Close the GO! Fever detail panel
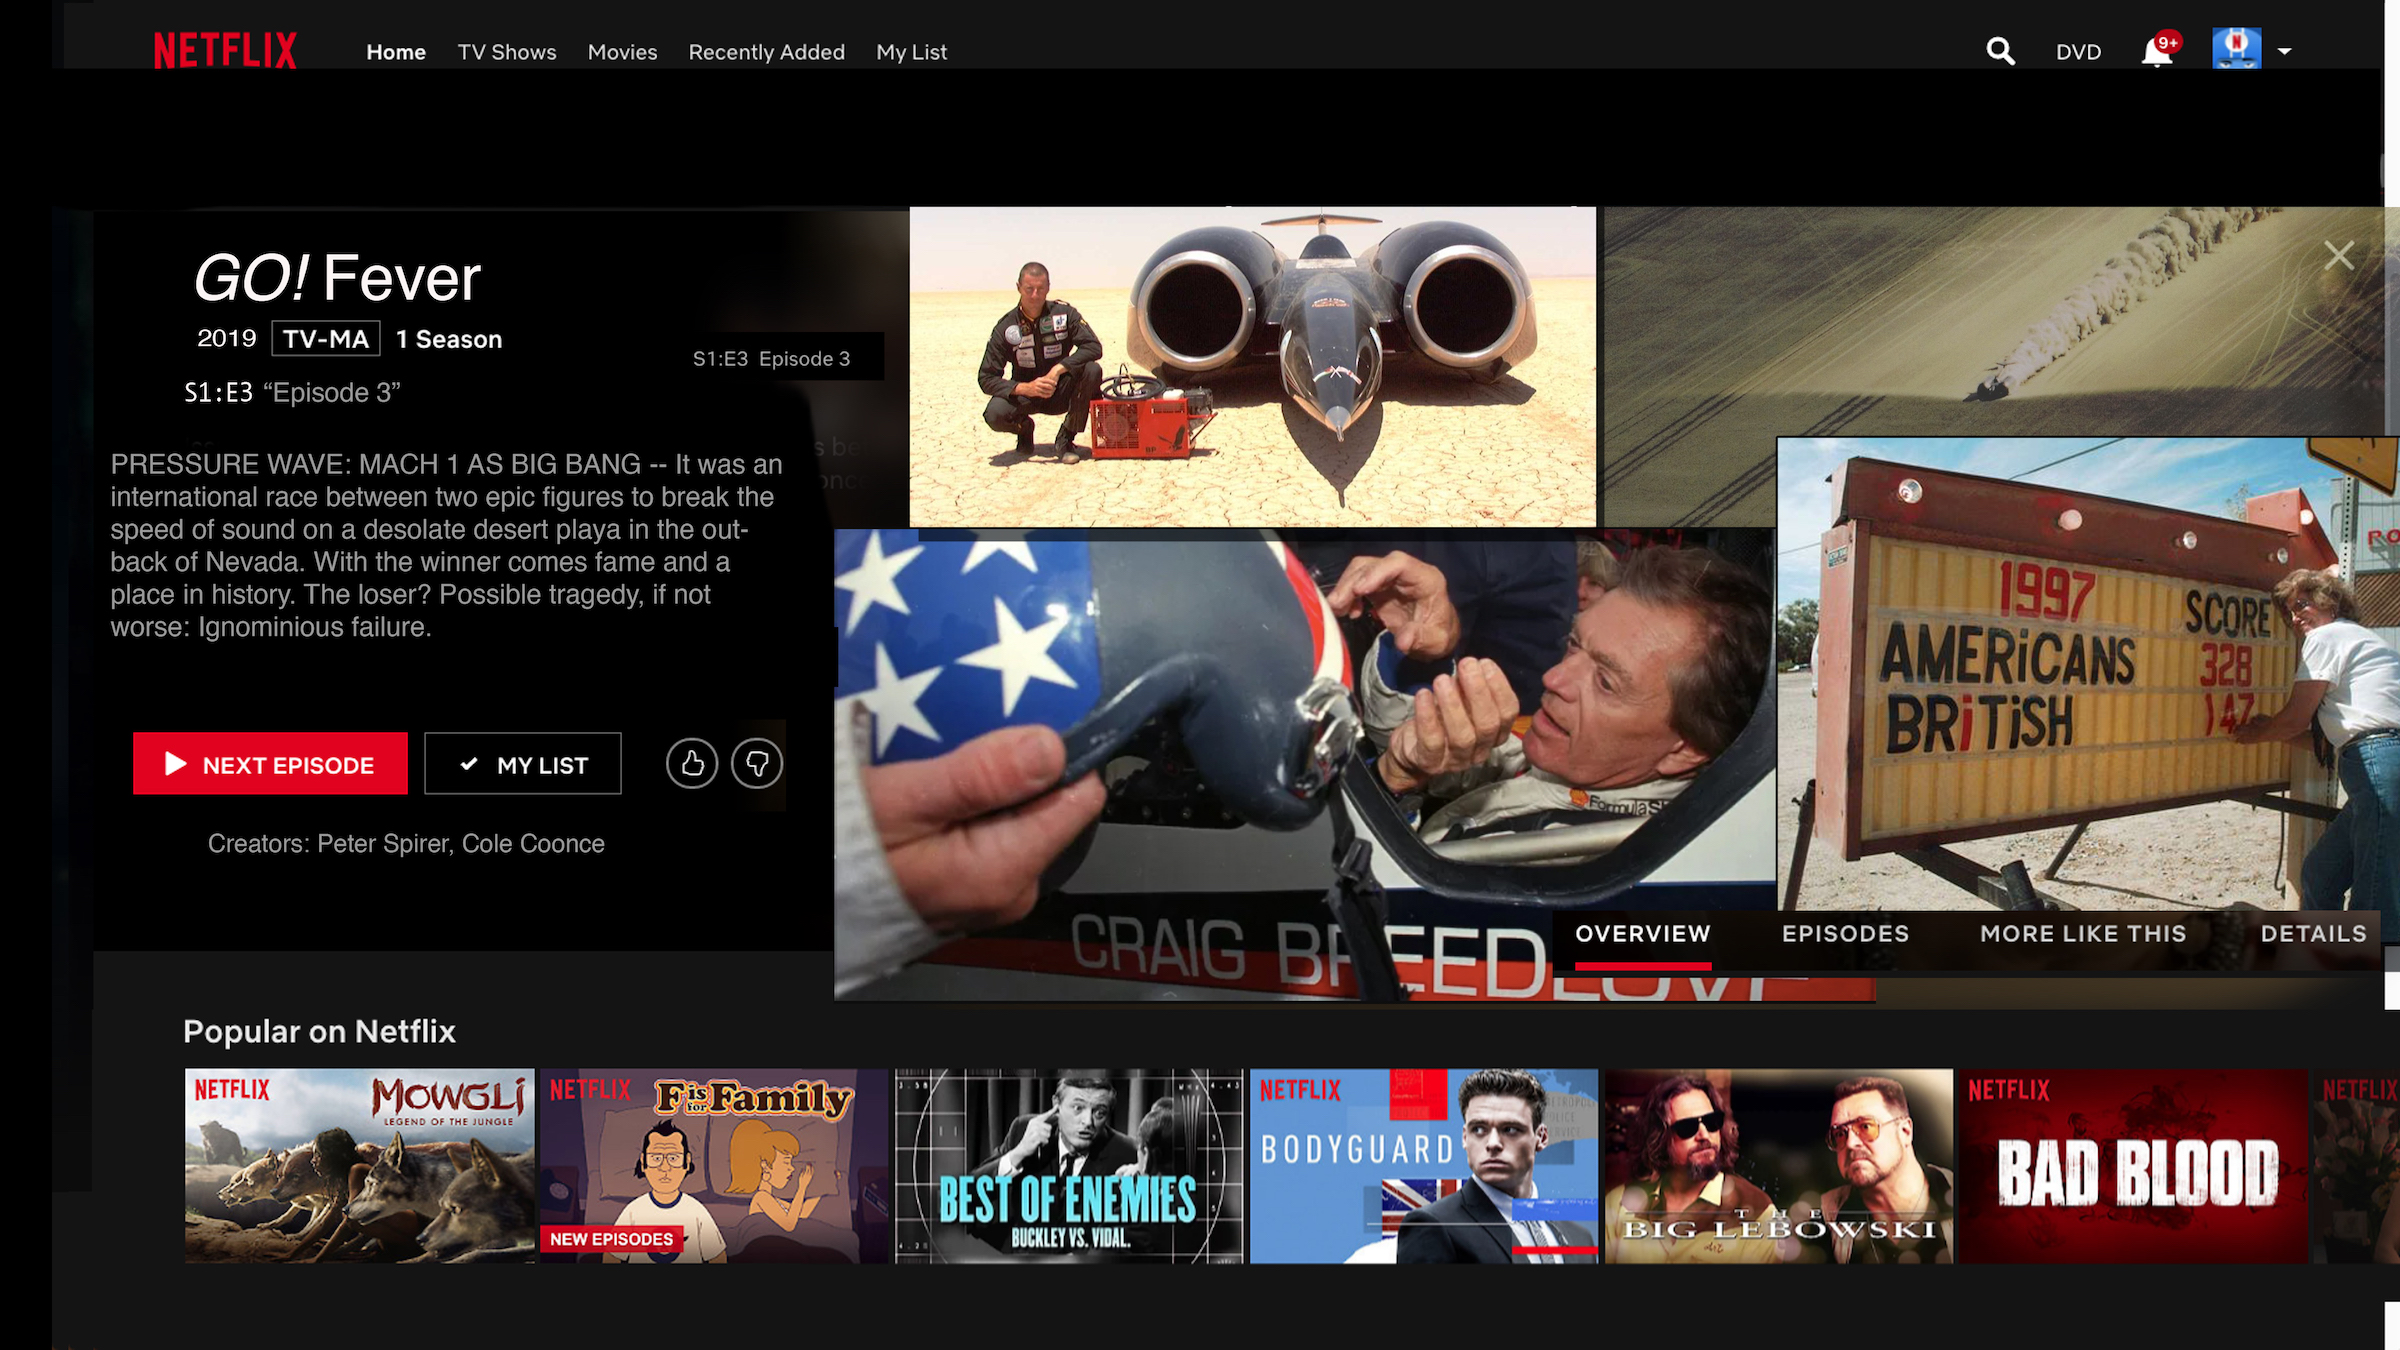 click(x=2338, y=255)
